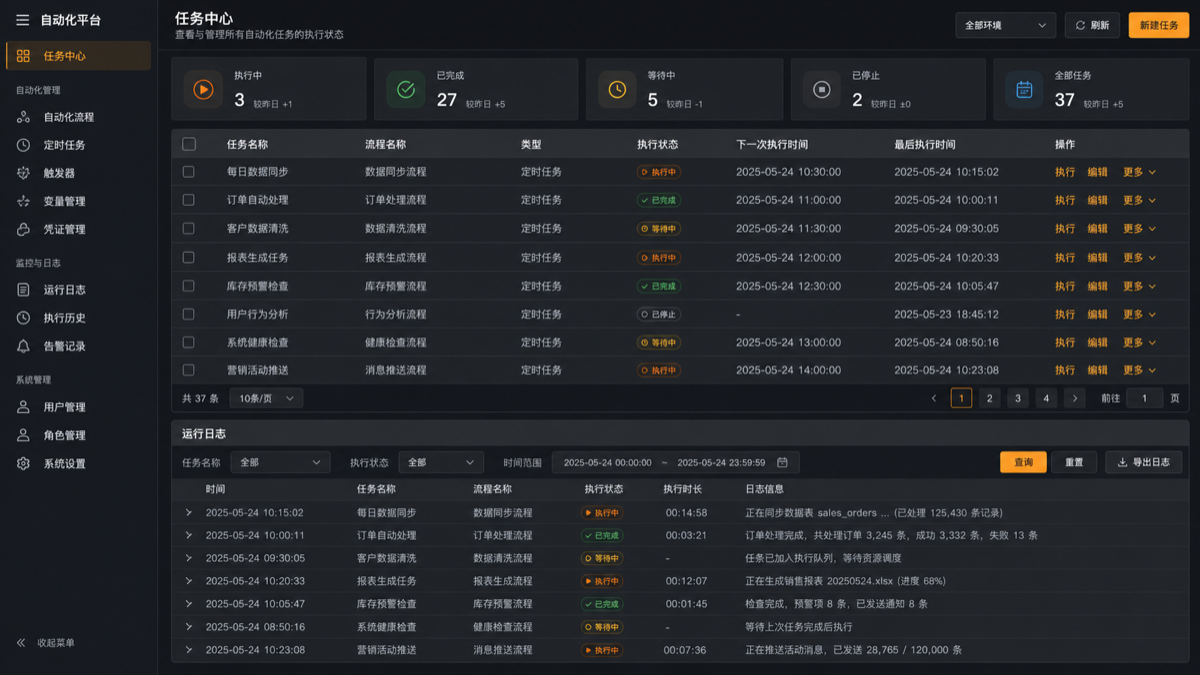Open the 任务名称 filter dropdown
This screenshot has width=1200, height=675.
280,462
